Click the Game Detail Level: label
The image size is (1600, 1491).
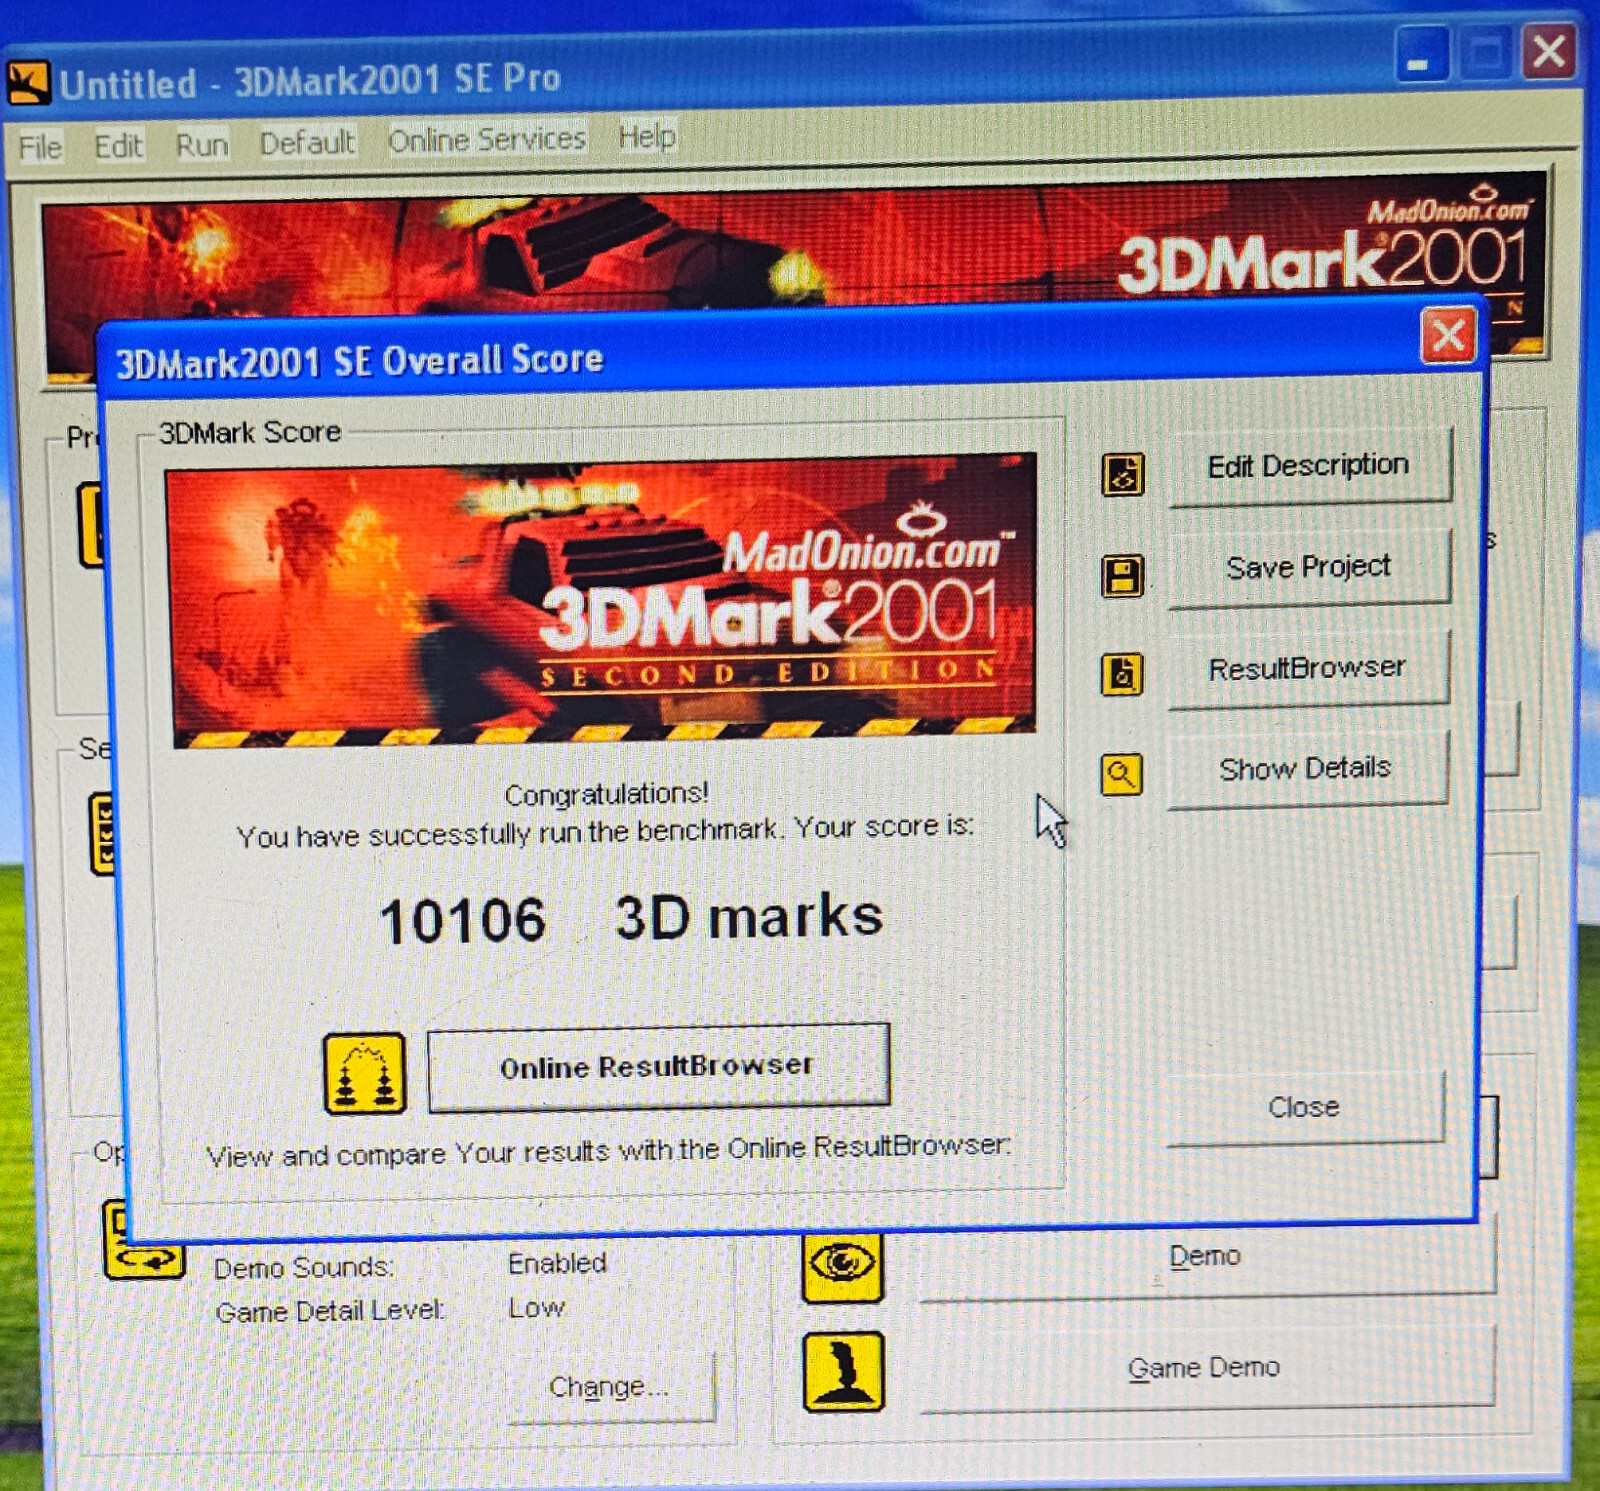coord(330,1311)
